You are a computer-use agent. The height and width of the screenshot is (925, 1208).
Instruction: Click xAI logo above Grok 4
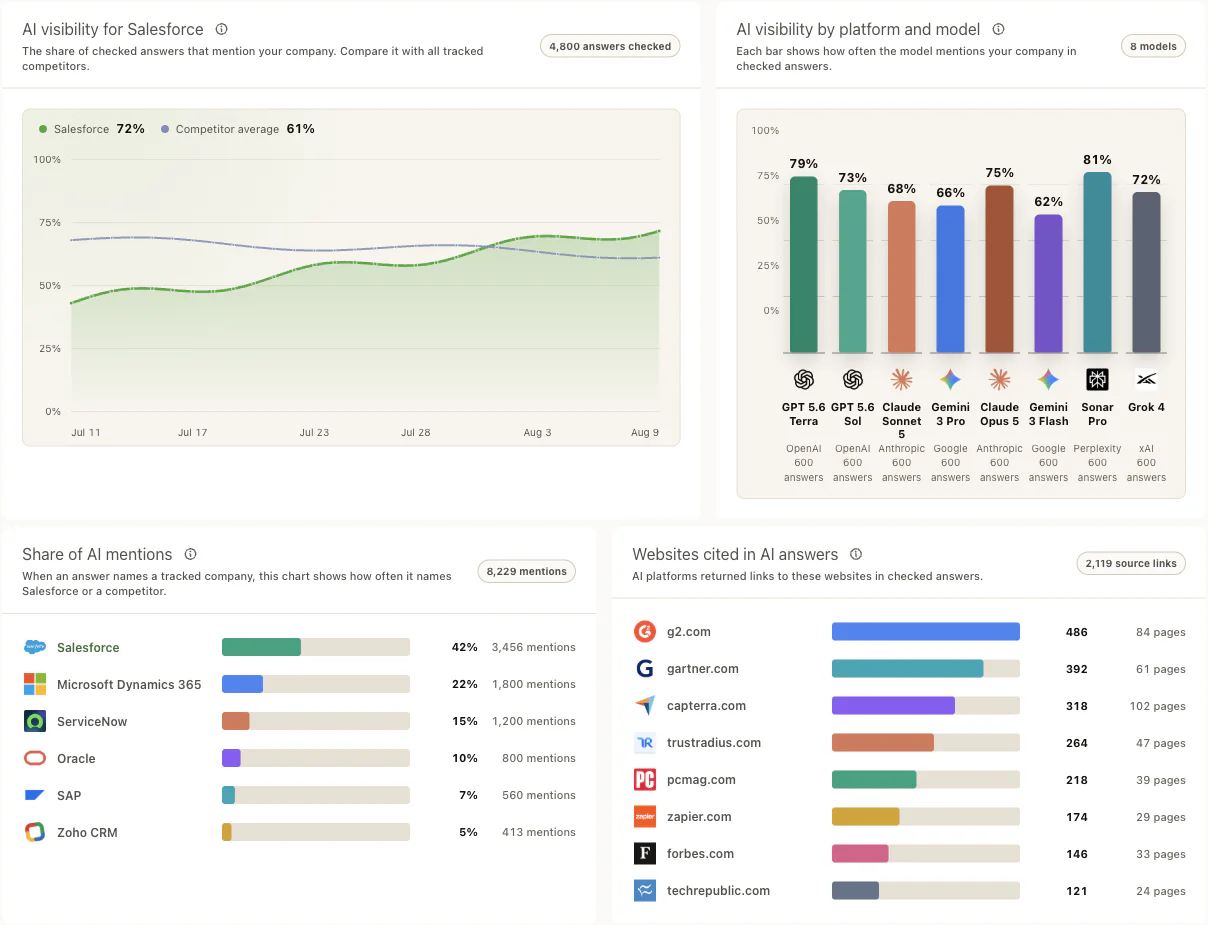[x=1146, y=380]
